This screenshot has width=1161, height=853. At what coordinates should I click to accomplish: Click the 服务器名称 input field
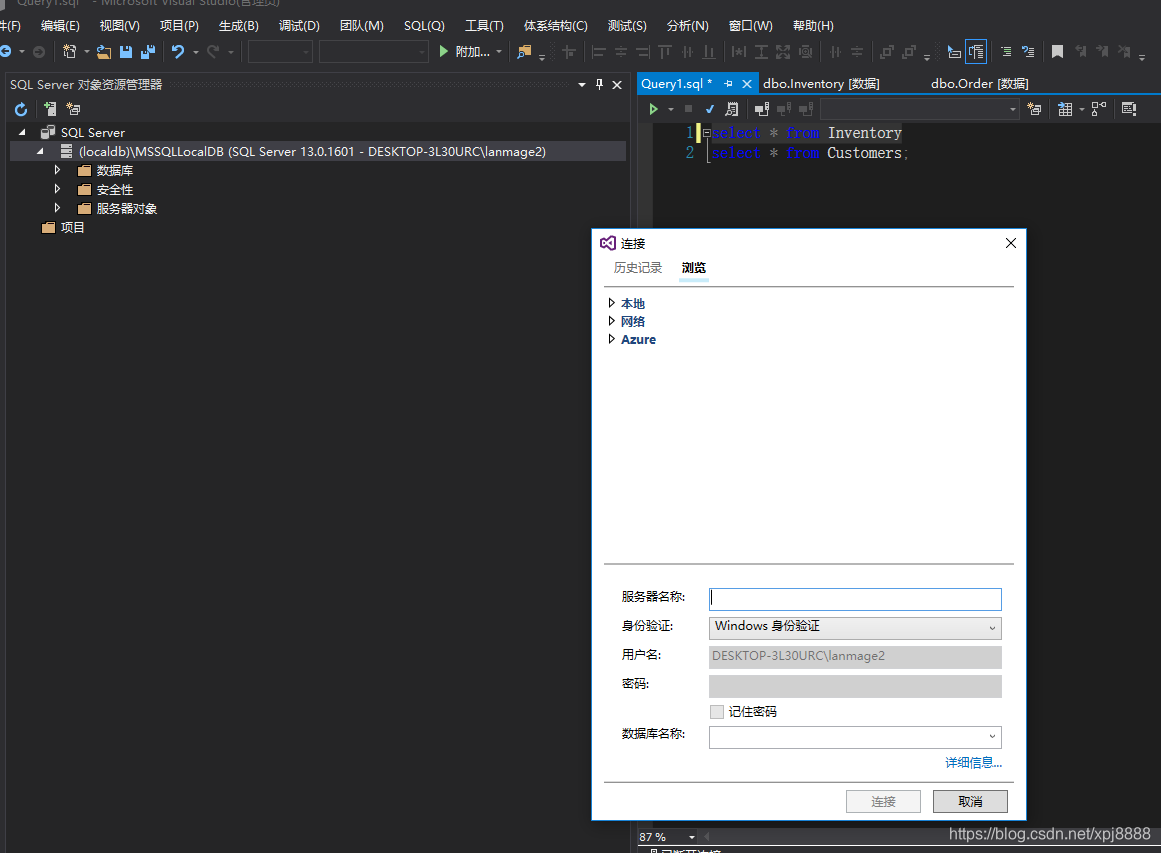coord(855,599)
